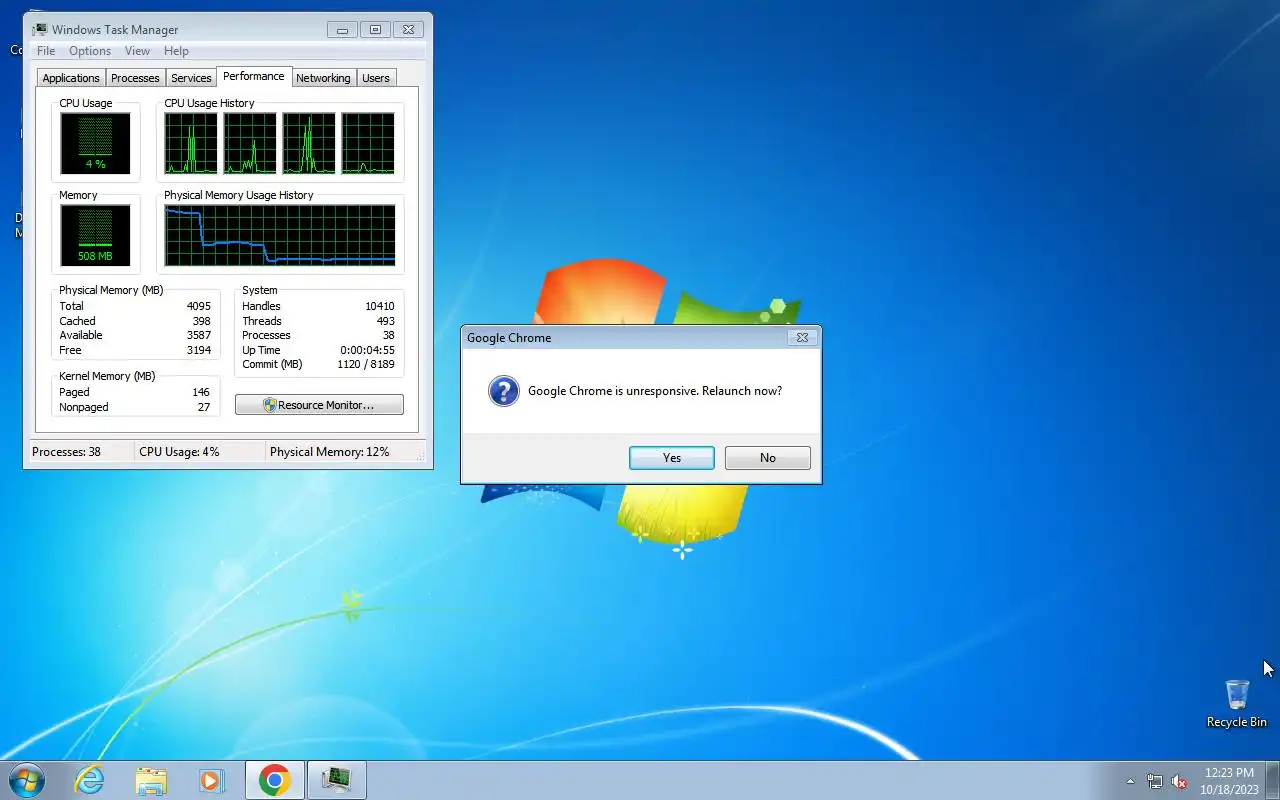
Task: Click the Available value 3587
Action: click(198, 335)
